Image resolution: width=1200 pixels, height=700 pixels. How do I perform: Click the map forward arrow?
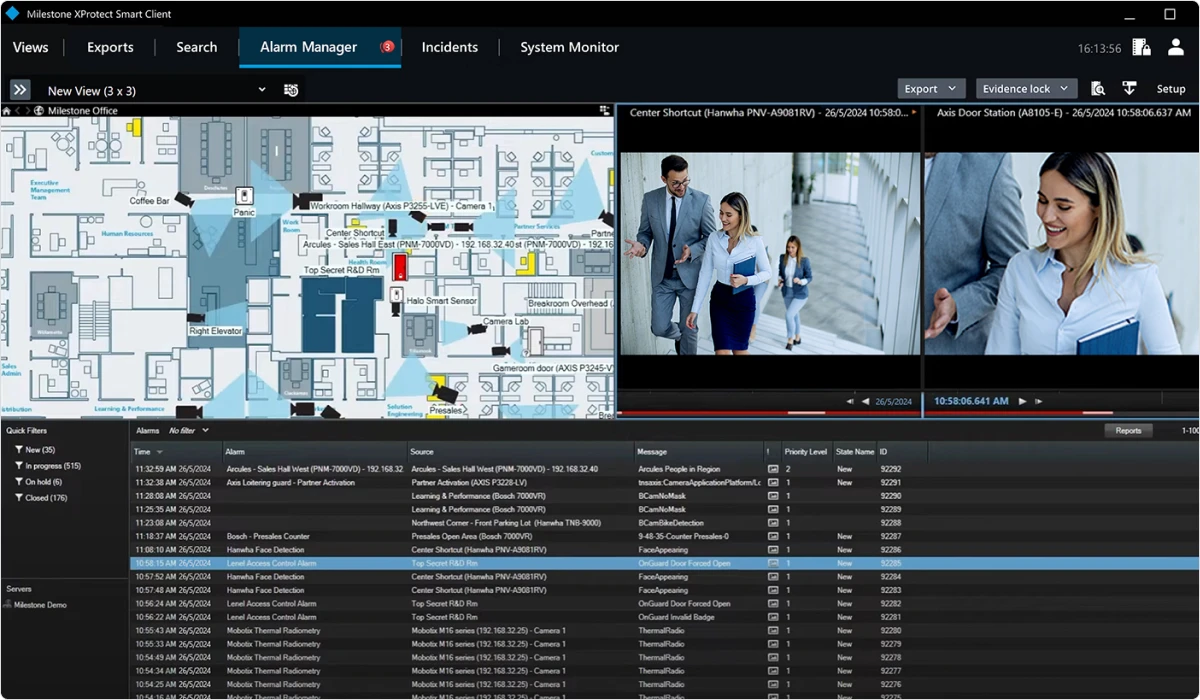[27, 111]
